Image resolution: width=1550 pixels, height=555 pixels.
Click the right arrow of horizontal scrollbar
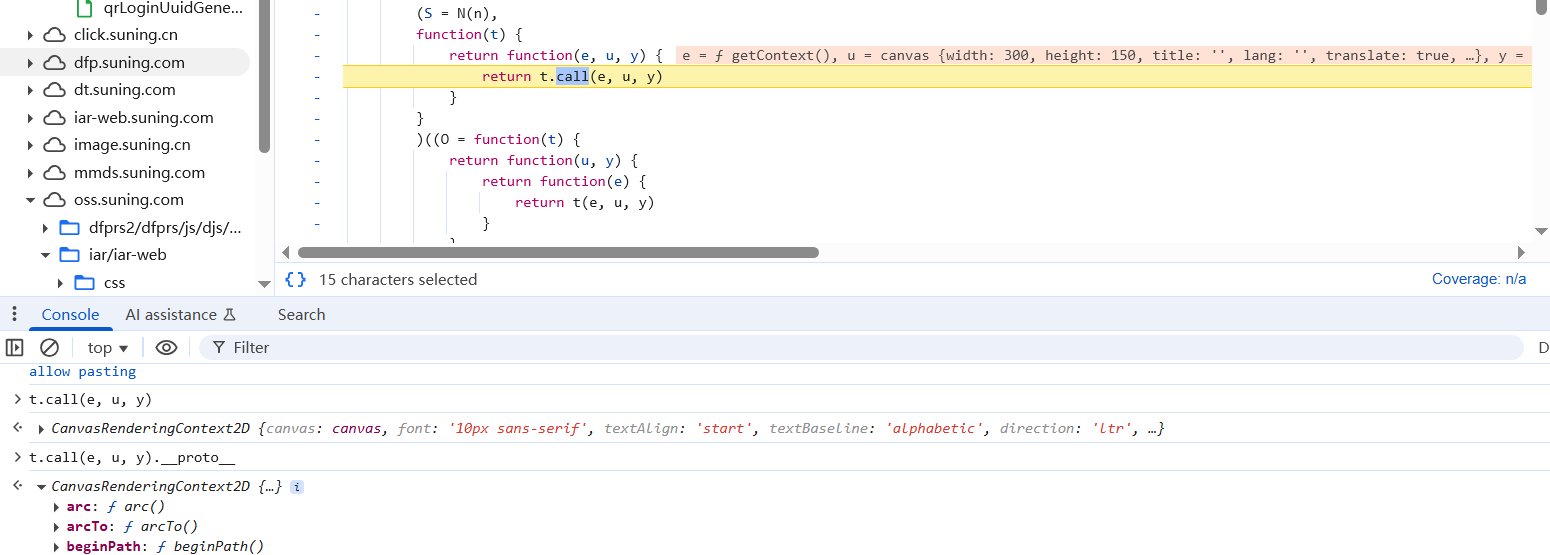[1521, 253]
